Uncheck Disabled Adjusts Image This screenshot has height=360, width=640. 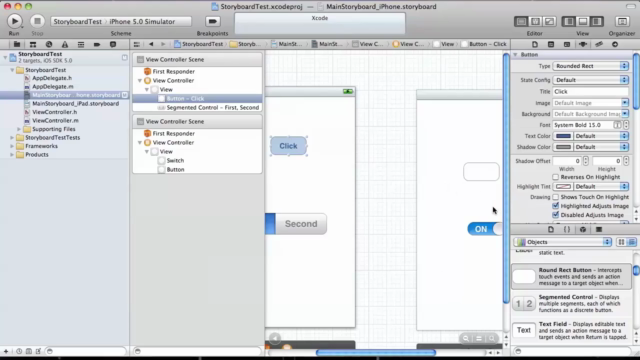[556, 215]
